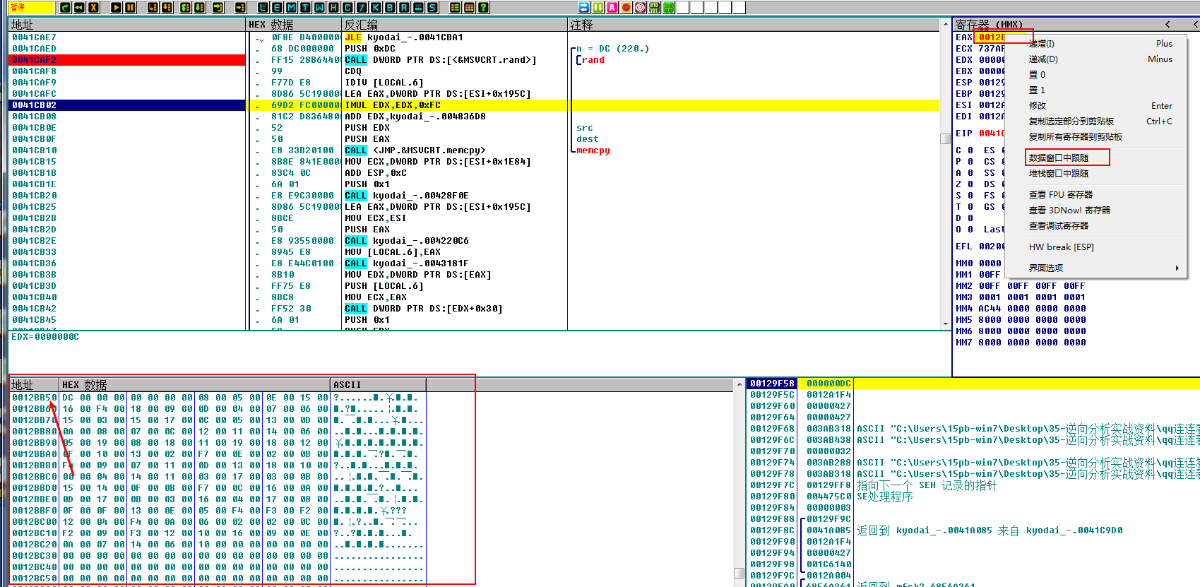The image size is (1200, 587).
Task: Click the Appearance options grid icon
Action: (469, 7)
